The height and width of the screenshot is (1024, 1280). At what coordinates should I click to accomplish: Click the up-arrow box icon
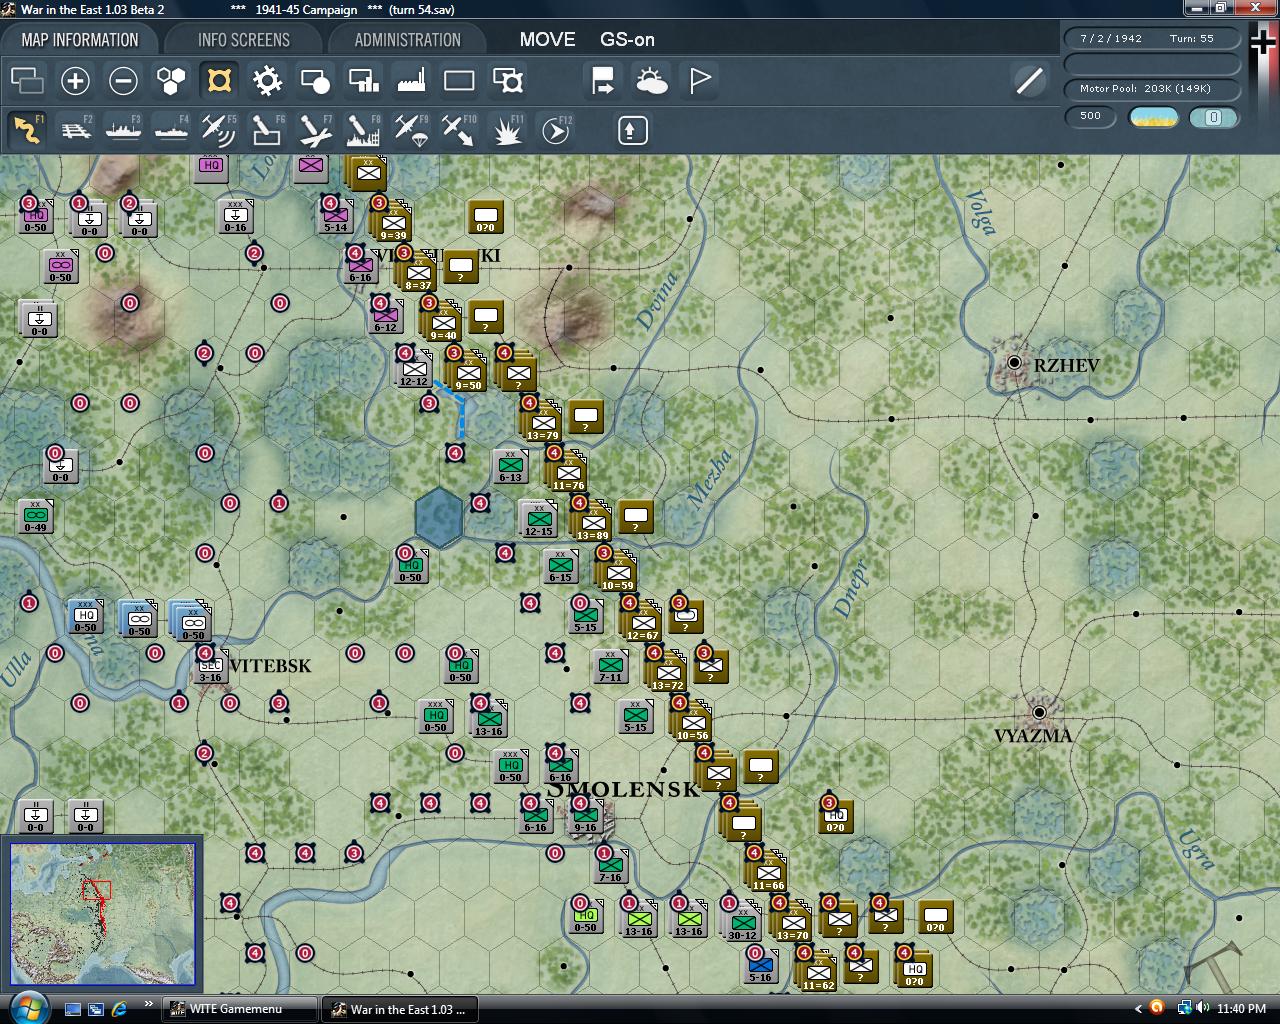click(x=632, y=130)
